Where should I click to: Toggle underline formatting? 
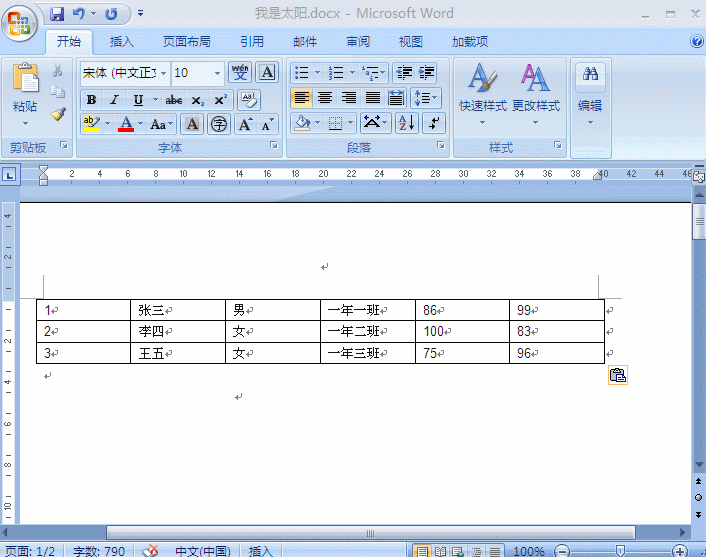tap(138, 100)
